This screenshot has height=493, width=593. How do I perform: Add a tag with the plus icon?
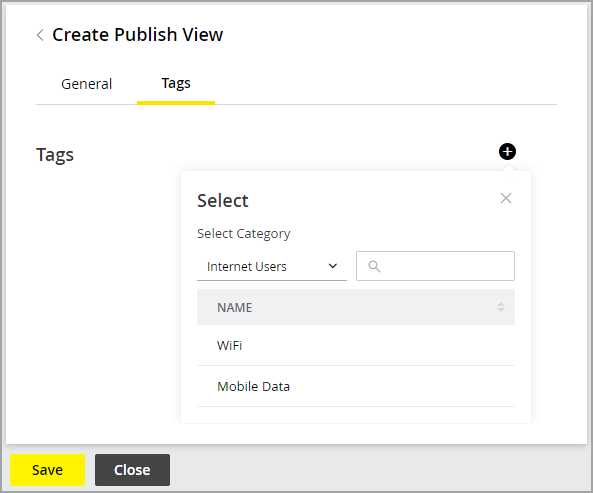coord(507,152)
